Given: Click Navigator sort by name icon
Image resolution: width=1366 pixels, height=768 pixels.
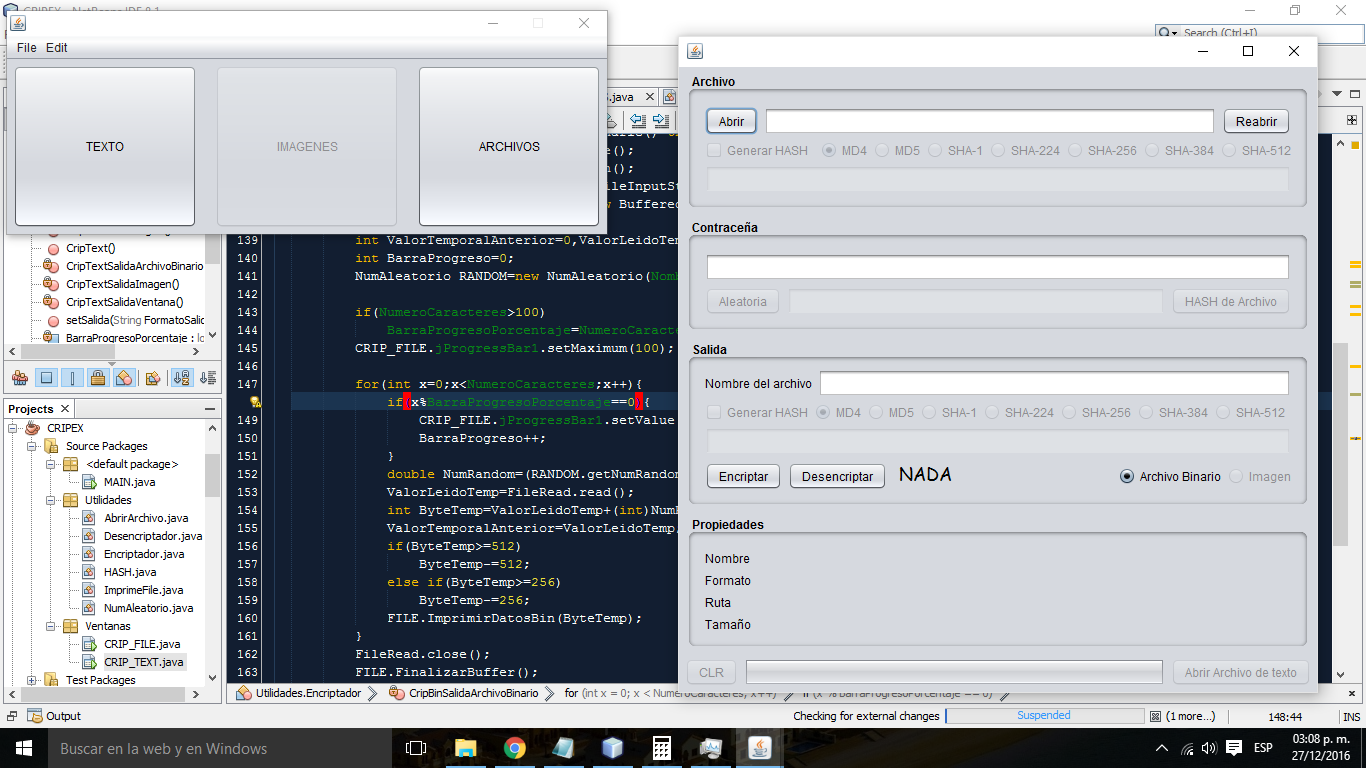Looking at the screenshot, I should tap(182, 378).
